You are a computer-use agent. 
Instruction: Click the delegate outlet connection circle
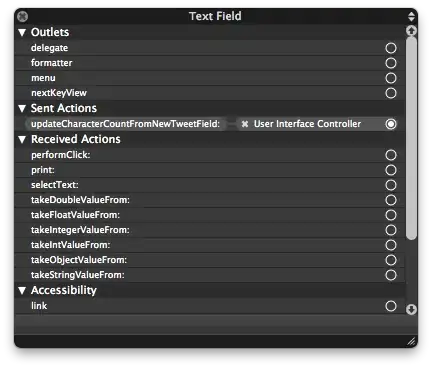pyautogui.click(x=391, y=48)
